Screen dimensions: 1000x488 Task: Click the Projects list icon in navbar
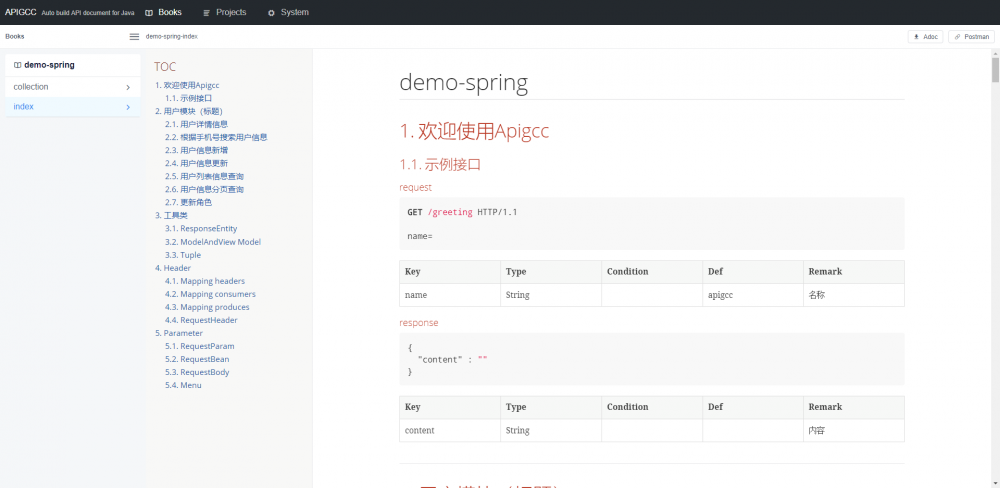tap(207, 13)
